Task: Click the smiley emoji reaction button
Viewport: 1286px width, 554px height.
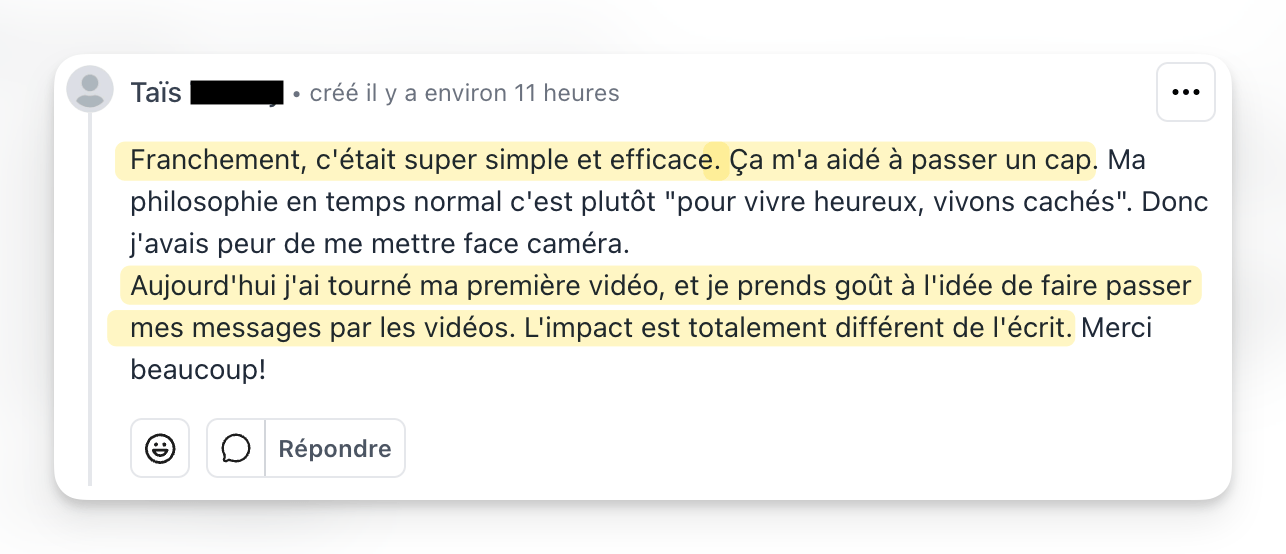Action: click(160, 448)
